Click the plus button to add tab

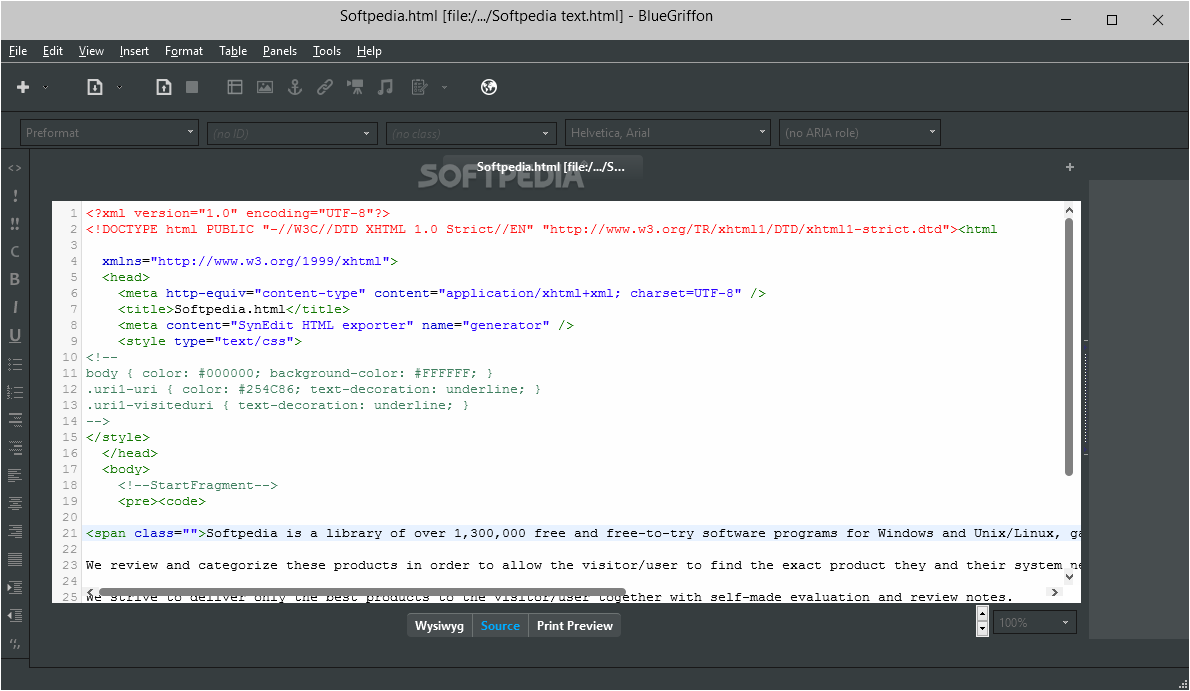tap(1070, 167)
